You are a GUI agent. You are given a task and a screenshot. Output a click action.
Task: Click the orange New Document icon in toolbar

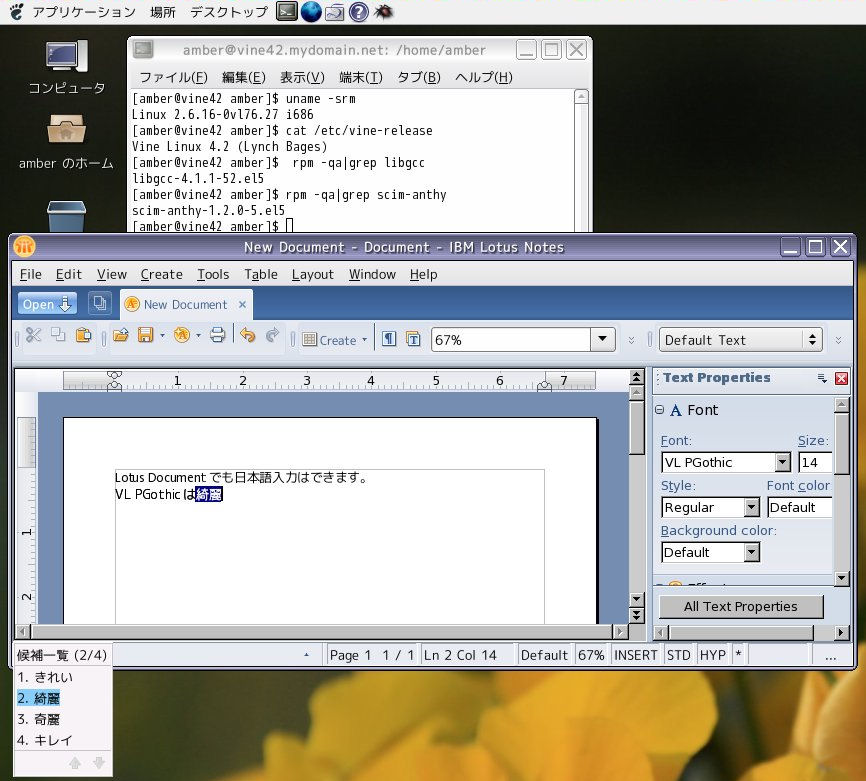coord(182,335)
